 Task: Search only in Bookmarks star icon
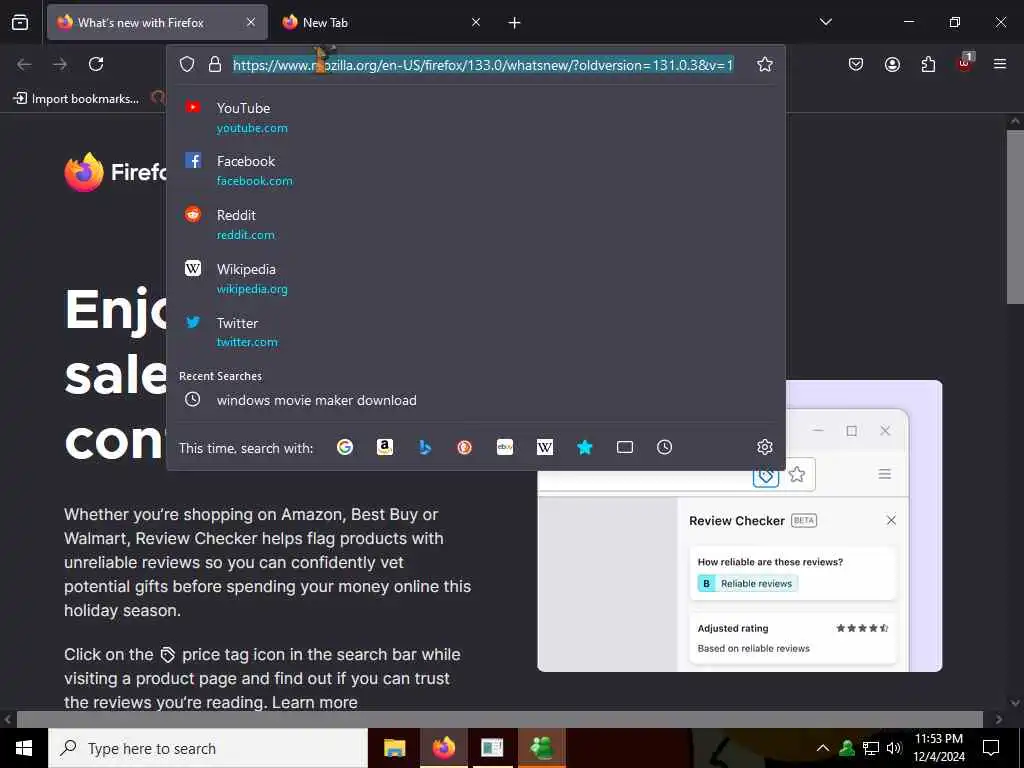coord(584,447)
